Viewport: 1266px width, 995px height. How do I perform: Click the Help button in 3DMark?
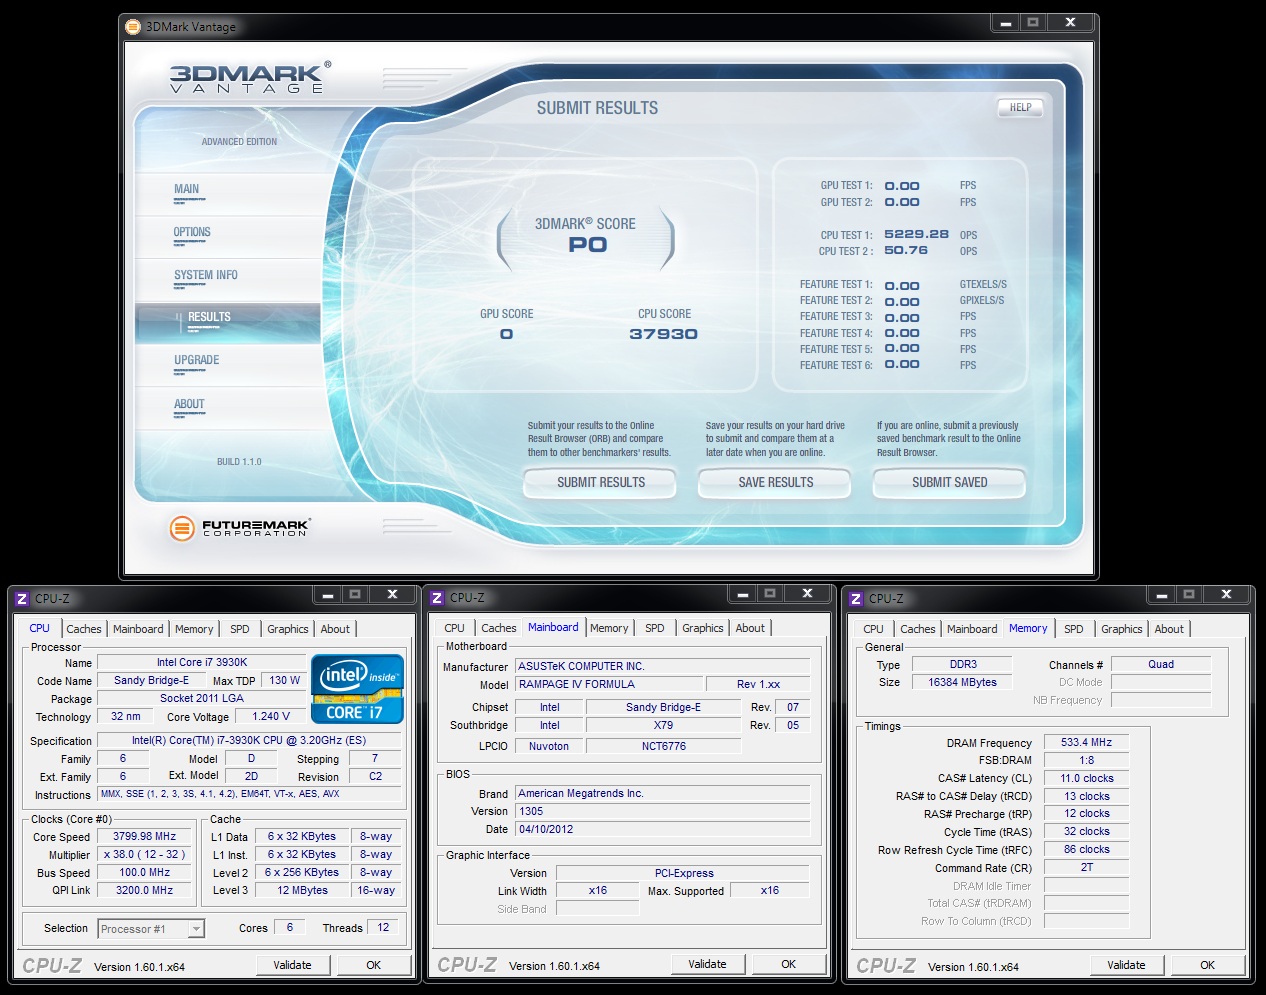[x=1020, y=108]
